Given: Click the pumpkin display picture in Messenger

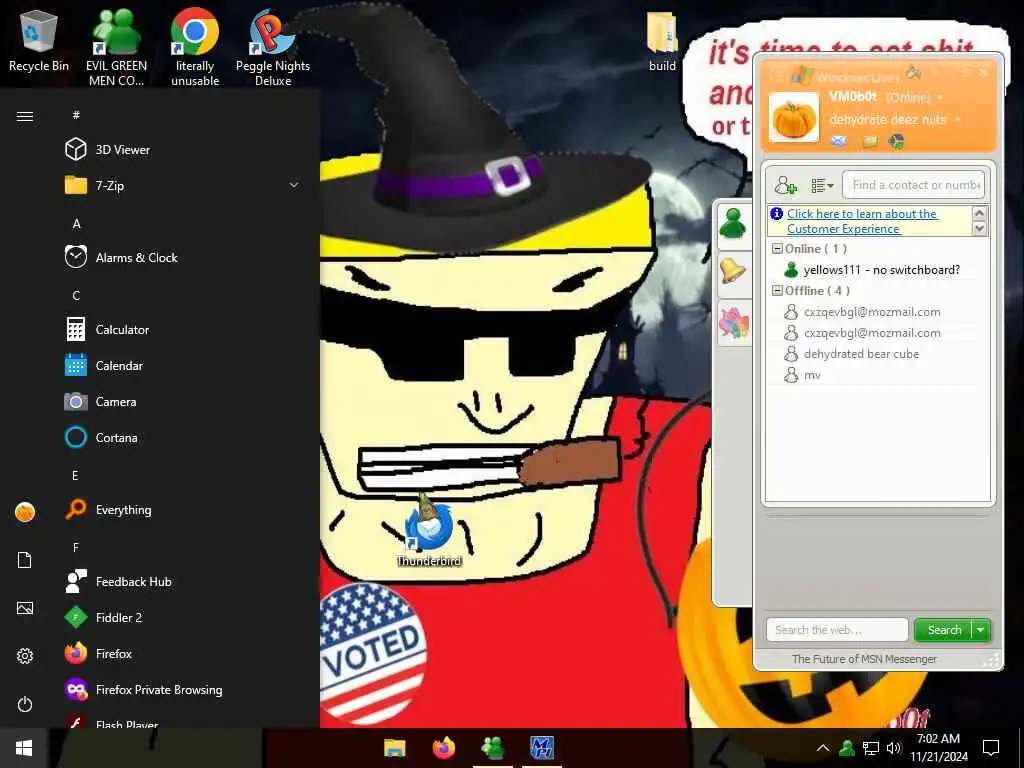Looking at the screenshot, I should pyautogui.click(x=793, y=118).
